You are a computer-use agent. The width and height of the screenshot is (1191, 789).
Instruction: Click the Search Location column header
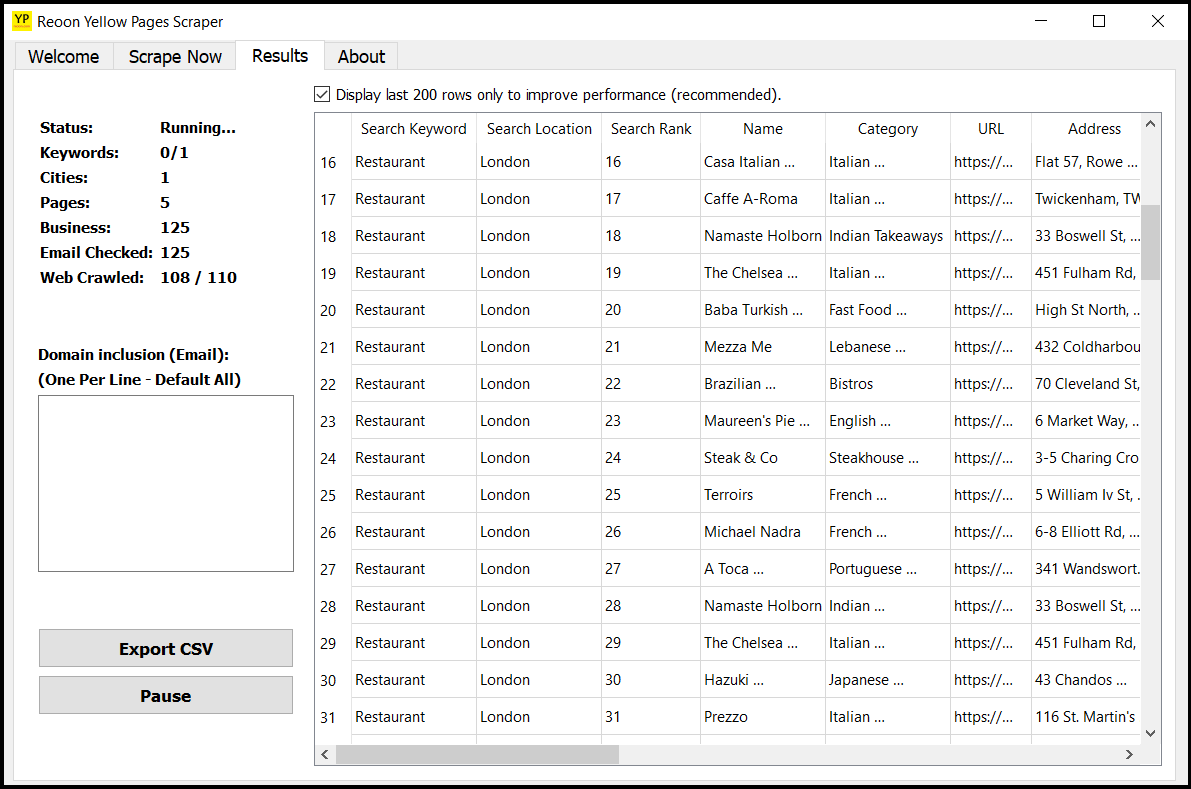(x=539, y=128)
